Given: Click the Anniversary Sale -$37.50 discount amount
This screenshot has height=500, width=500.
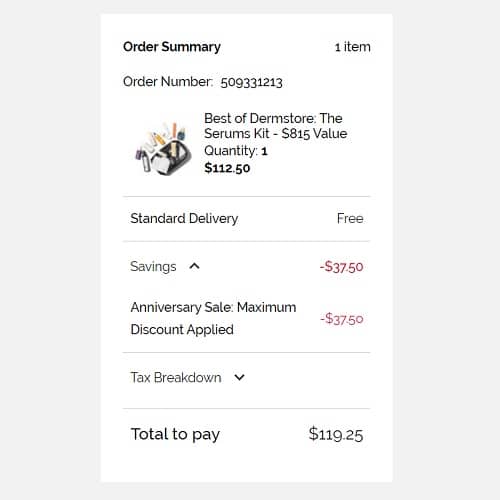Looking at the screenshot, I should [x=342, y=319].
